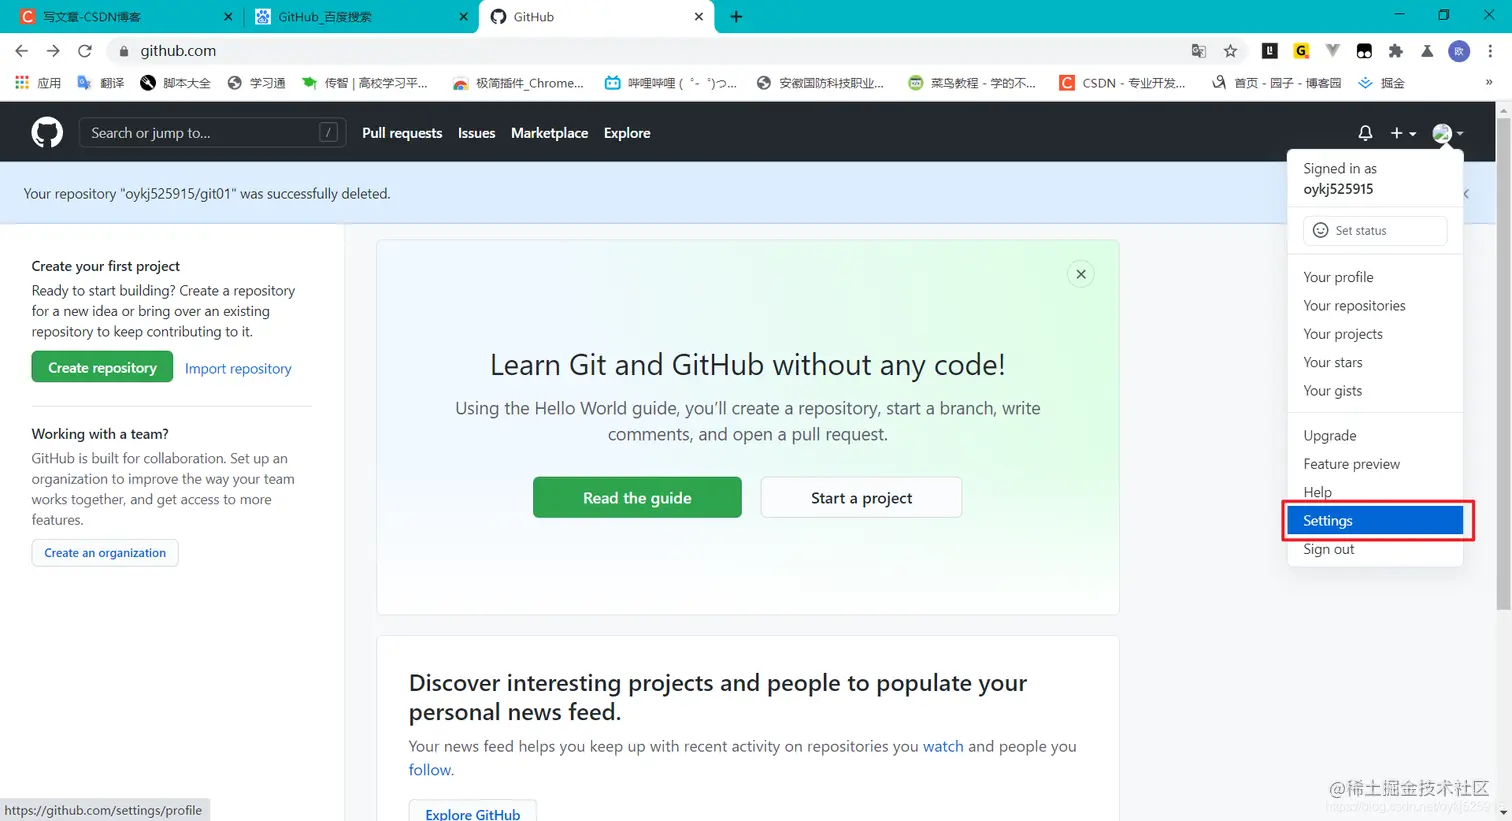Open the 掘金 bookmark

click(x=1381, y=83)
